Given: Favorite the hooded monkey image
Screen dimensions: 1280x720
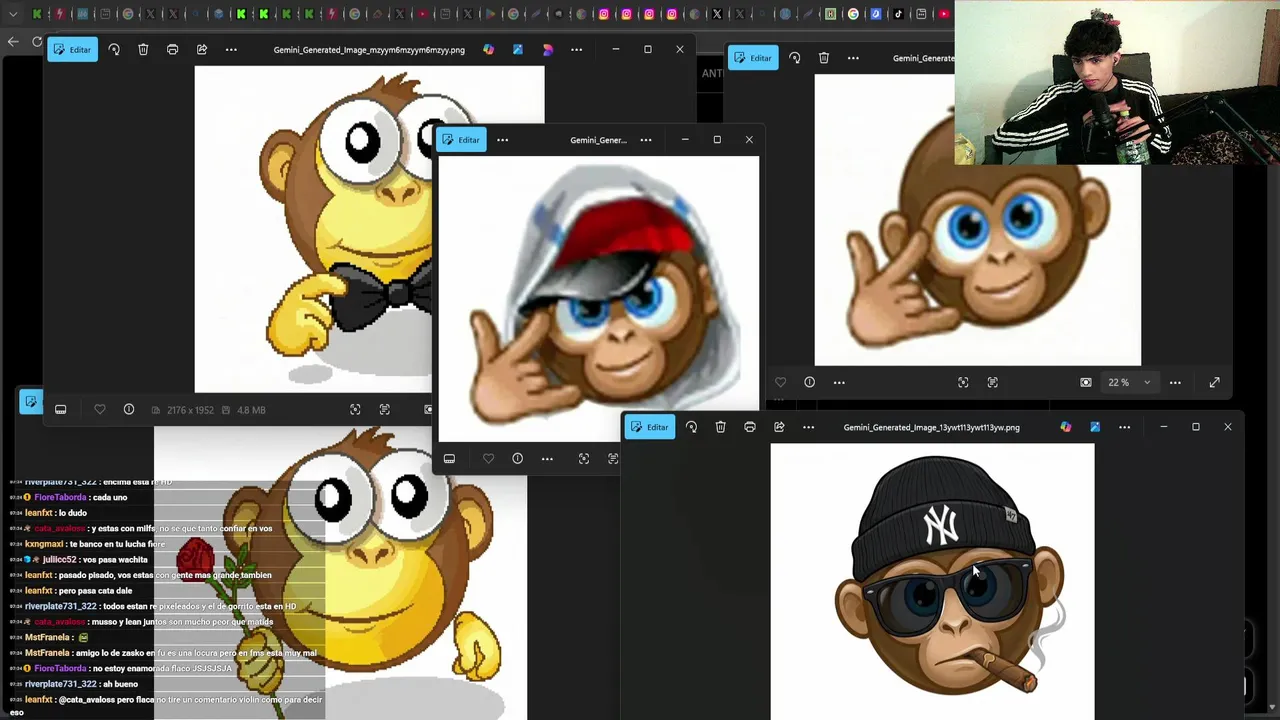Looking at the screenshot, I should click(488, 458).
